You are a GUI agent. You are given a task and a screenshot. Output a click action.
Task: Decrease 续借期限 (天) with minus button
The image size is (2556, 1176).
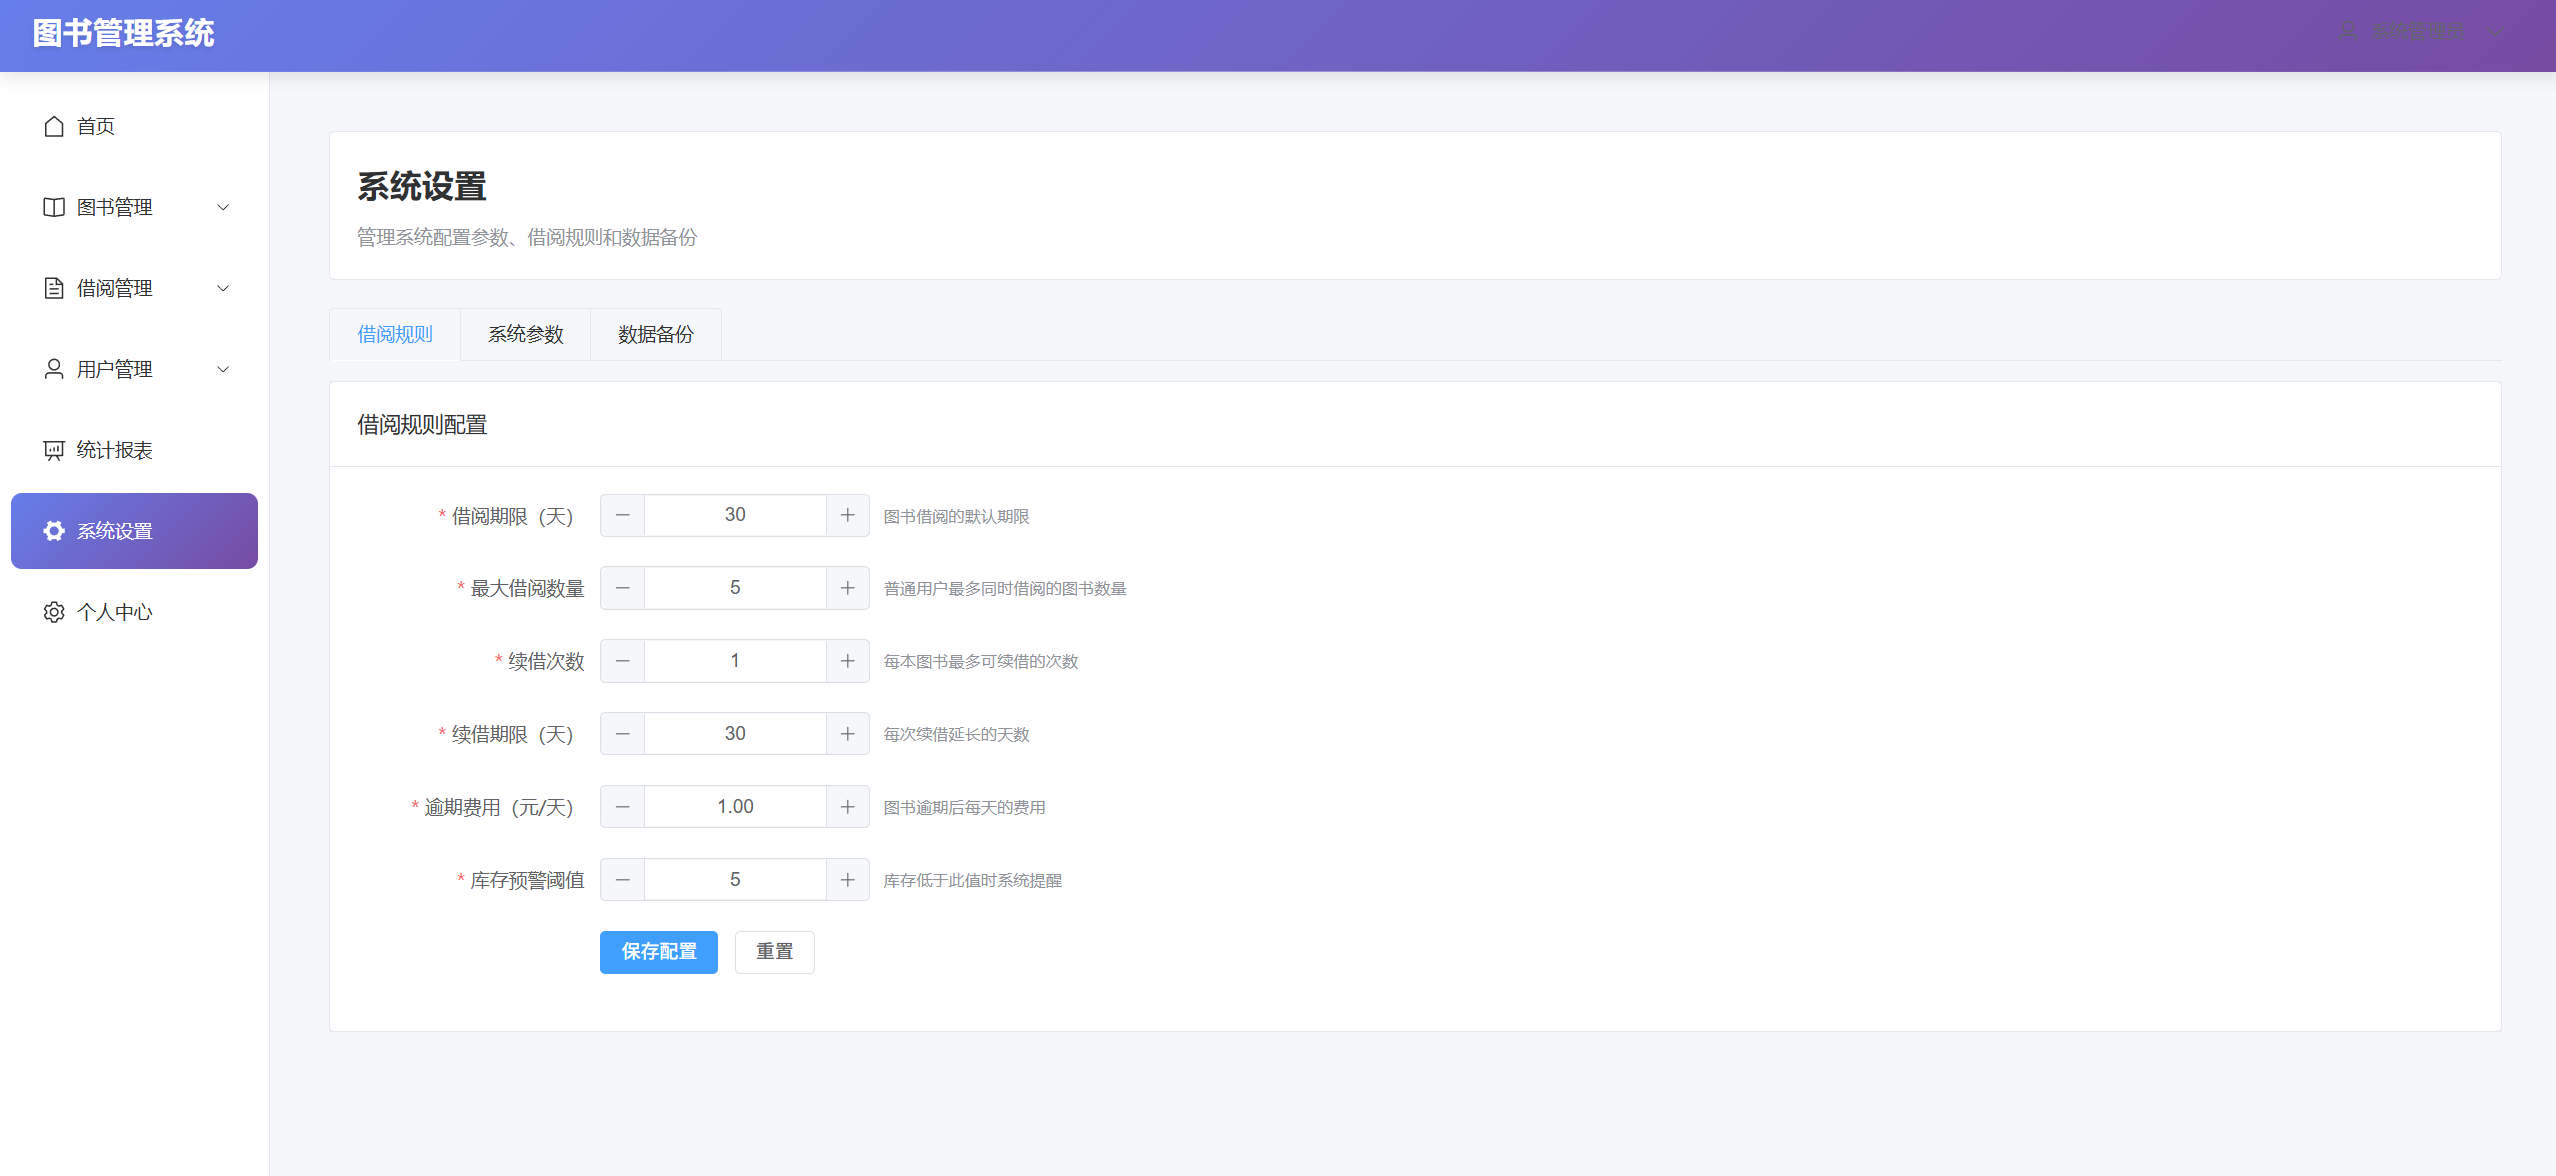[623, 734]
